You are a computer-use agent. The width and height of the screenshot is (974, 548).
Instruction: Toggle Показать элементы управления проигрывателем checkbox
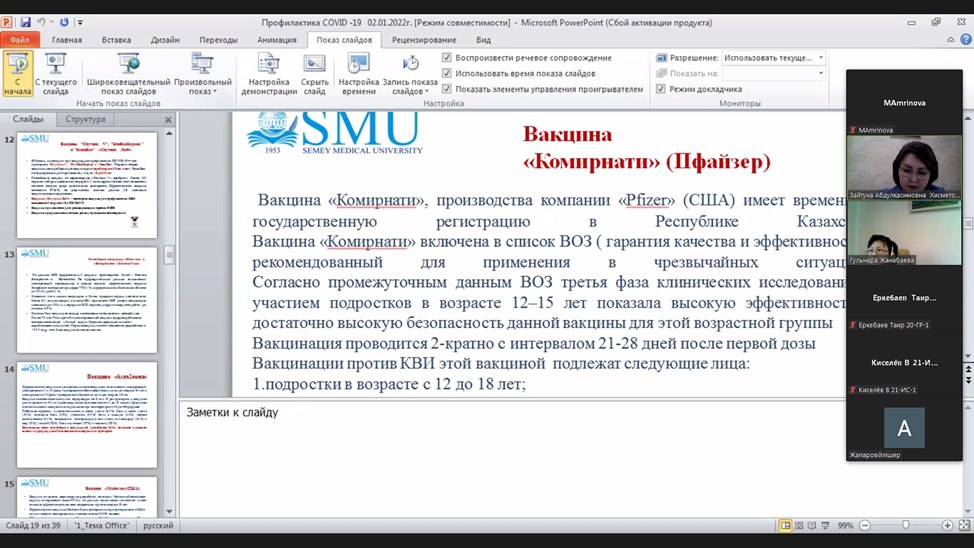pyautogui.click(x=447, y=89)
